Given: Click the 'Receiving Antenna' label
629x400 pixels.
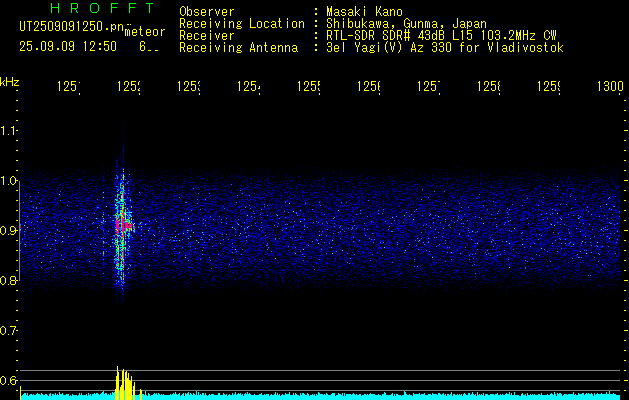Looking at the screenshot, I should point(239,48).
